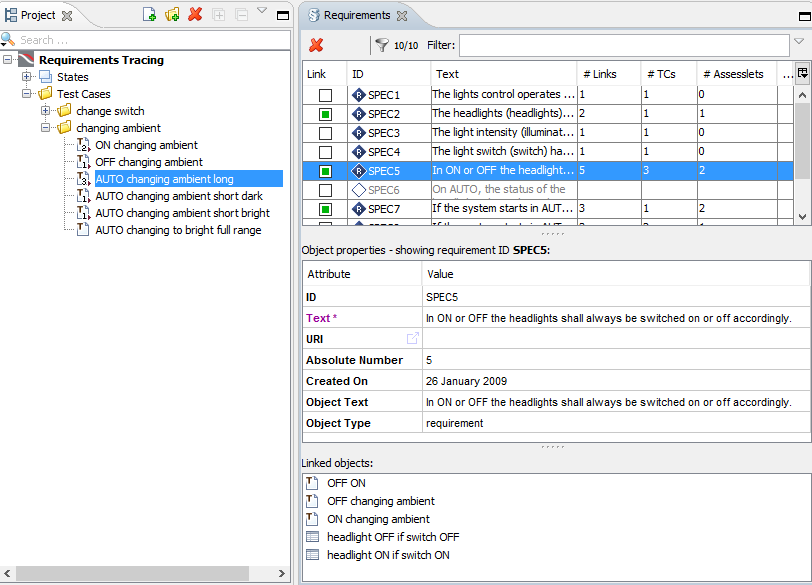Click the open URI link icon
The image size is (812, 585).
tap(413, 339)
